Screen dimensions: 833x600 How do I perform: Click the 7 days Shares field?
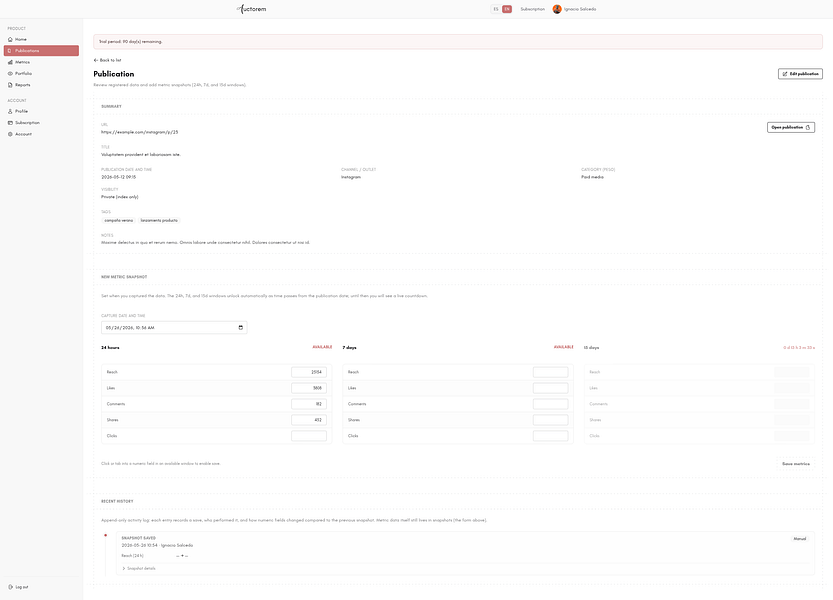point(550,420)
